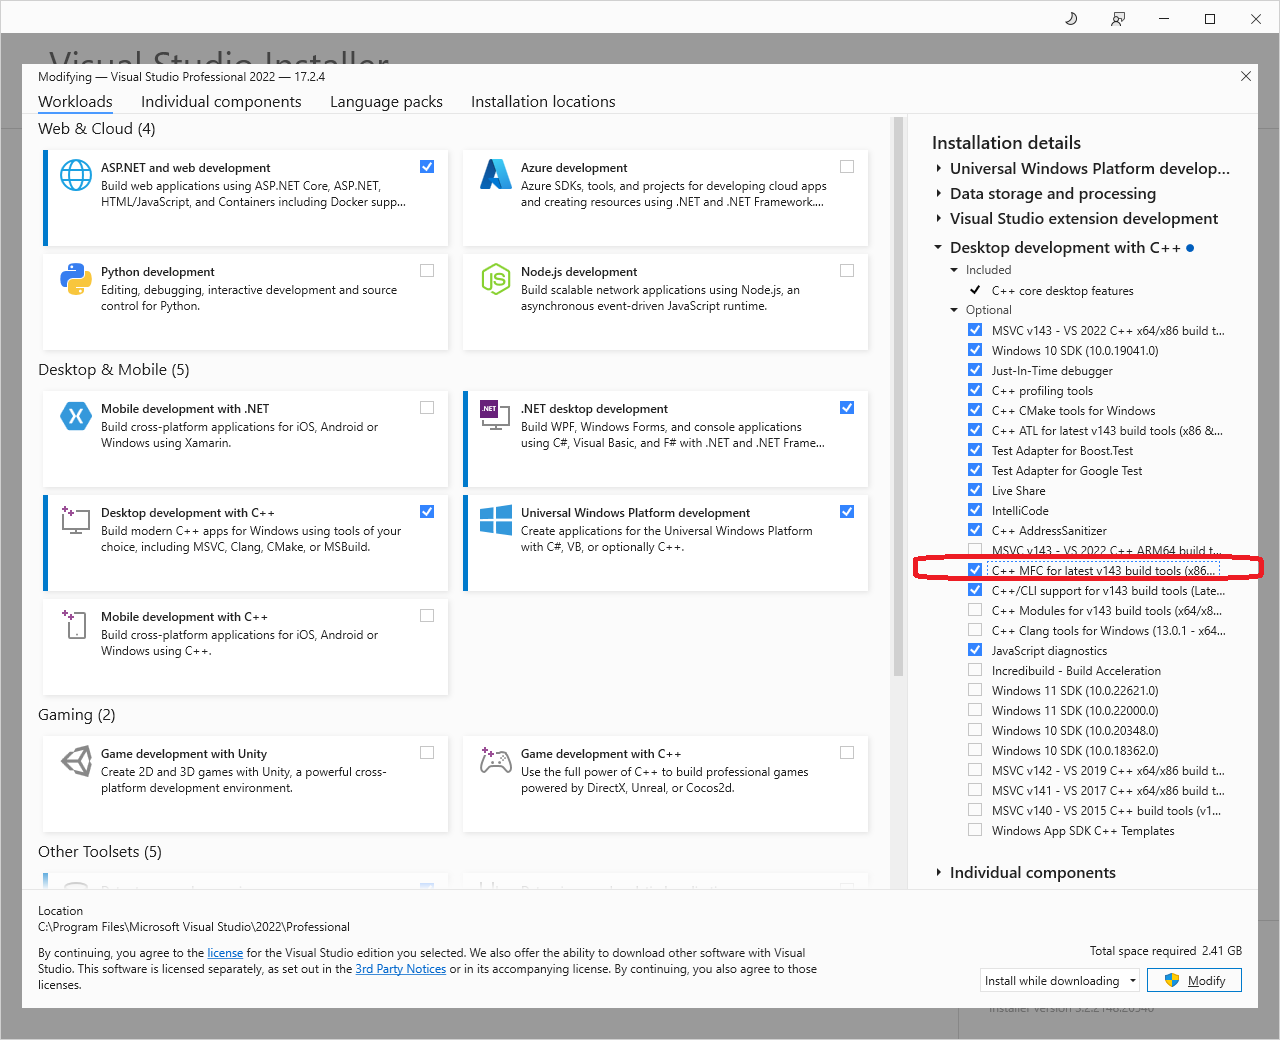Uncheck the C++ profiling tools option
This screenshot has height=1040, width=1280.
(x=975, y=390)
